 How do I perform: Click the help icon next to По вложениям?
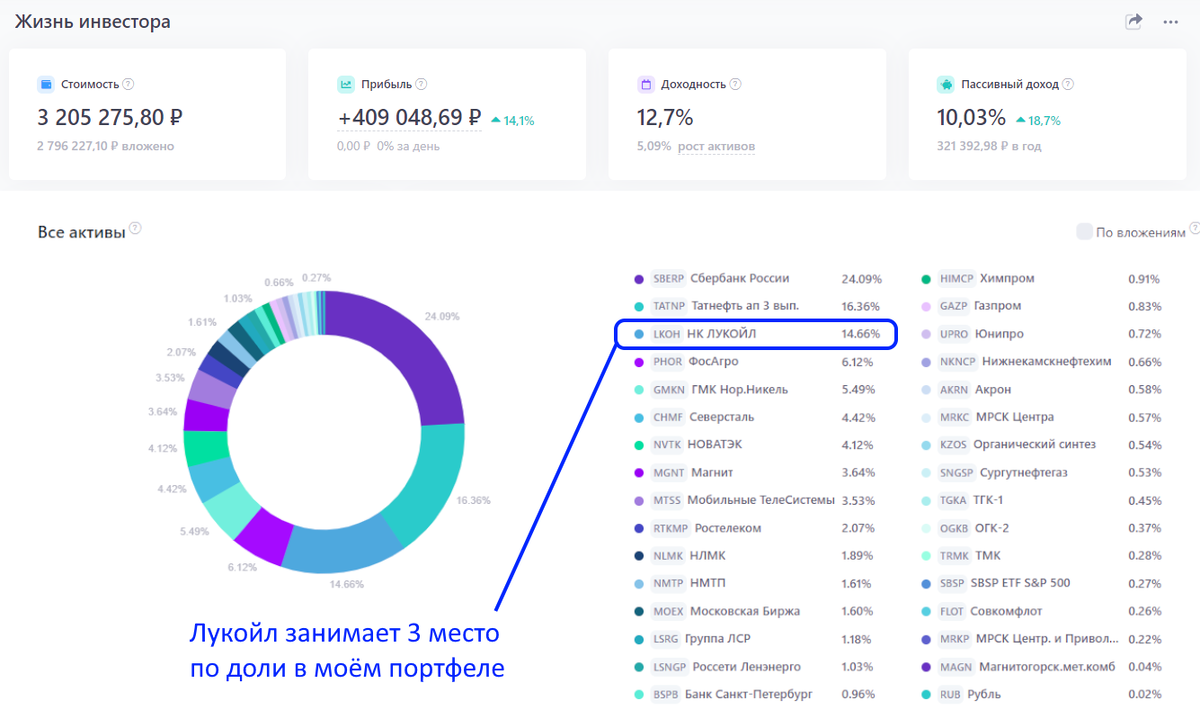1194,229
